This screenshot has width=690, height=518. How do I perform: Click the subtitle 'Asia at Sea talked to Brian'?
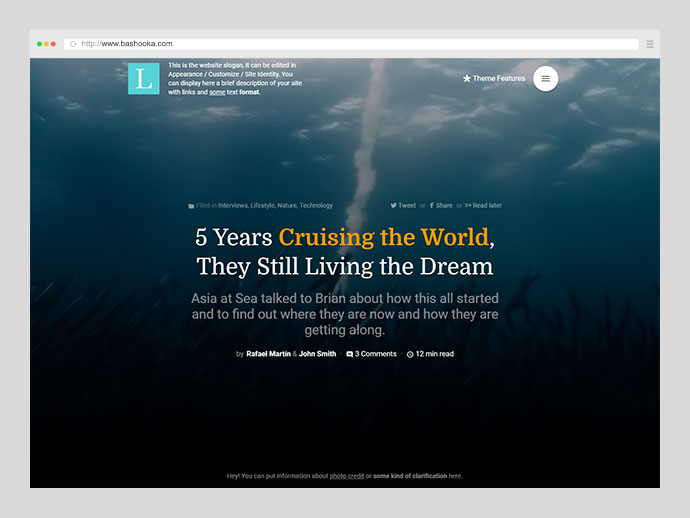coord(268,298)
